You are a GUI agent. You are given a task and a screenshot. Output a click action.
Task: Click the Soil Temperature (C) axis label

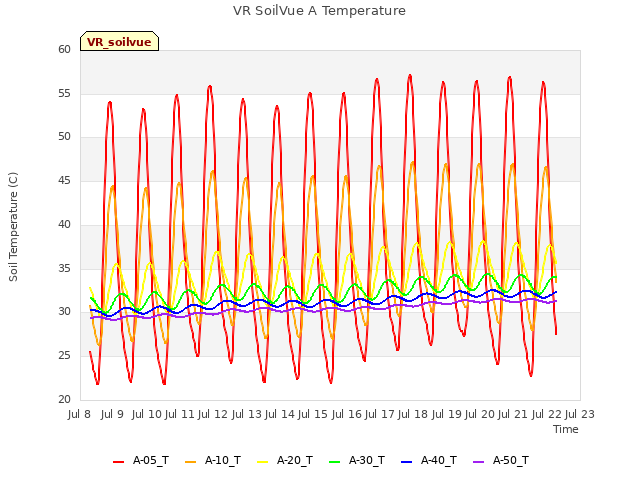pos(13,227)
